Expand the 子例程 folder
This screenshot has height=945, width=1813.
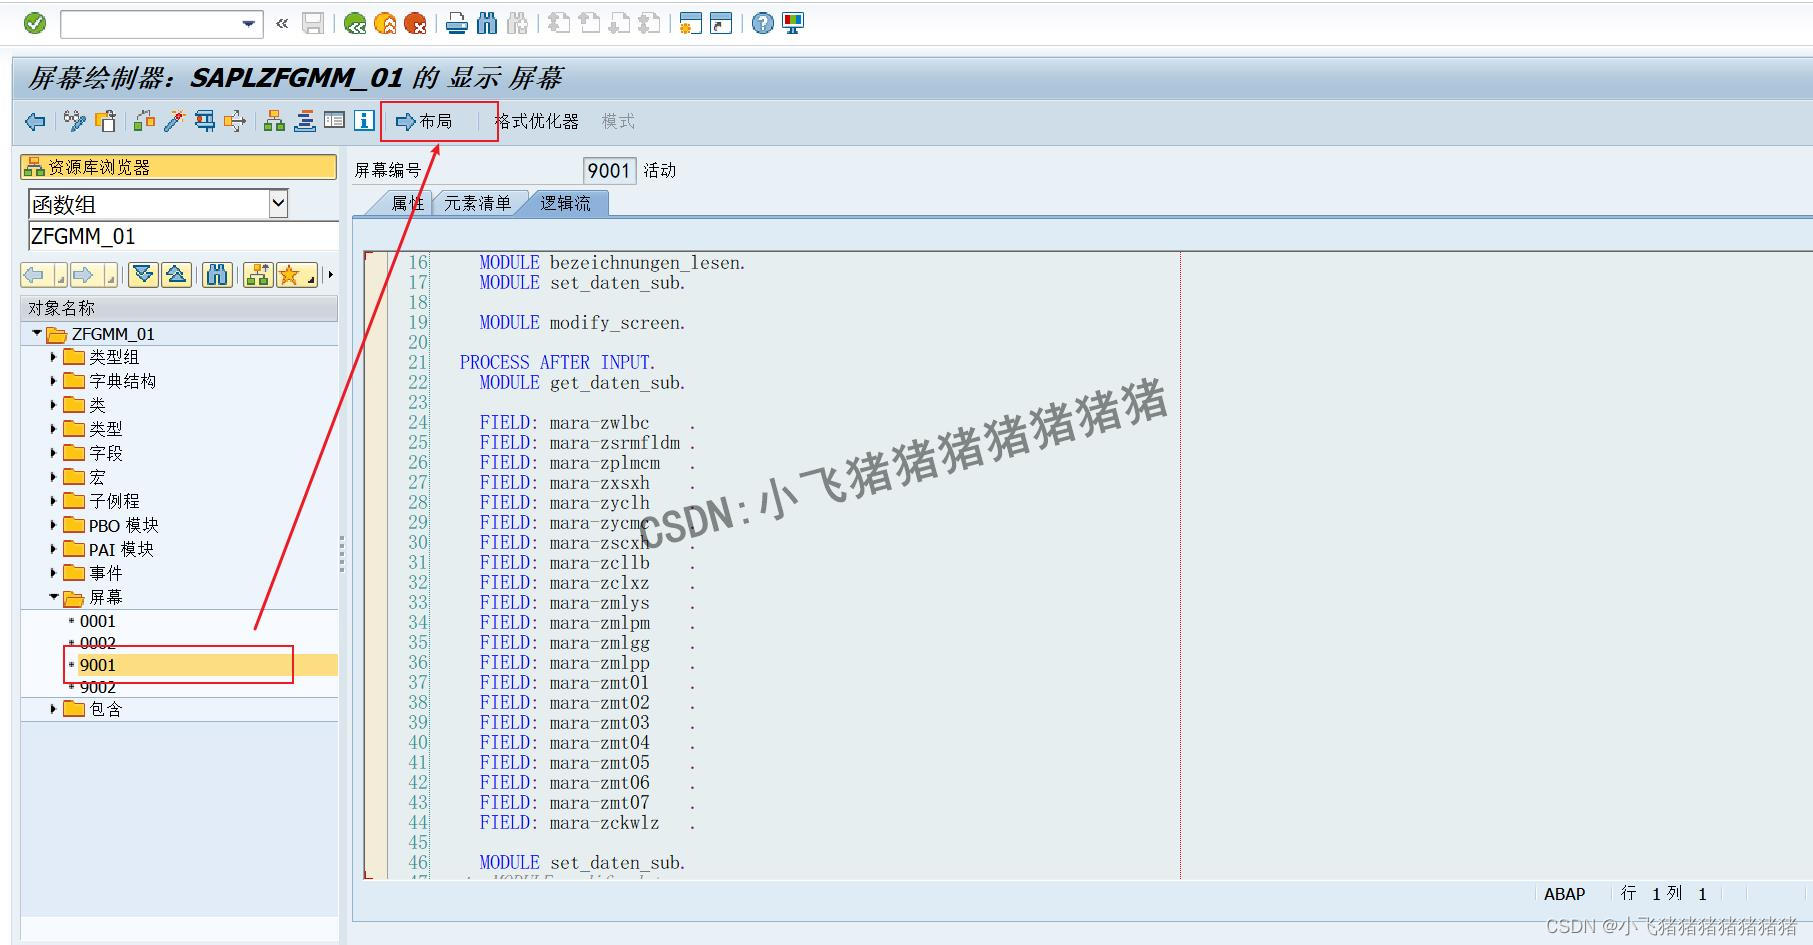pos(54,501)
